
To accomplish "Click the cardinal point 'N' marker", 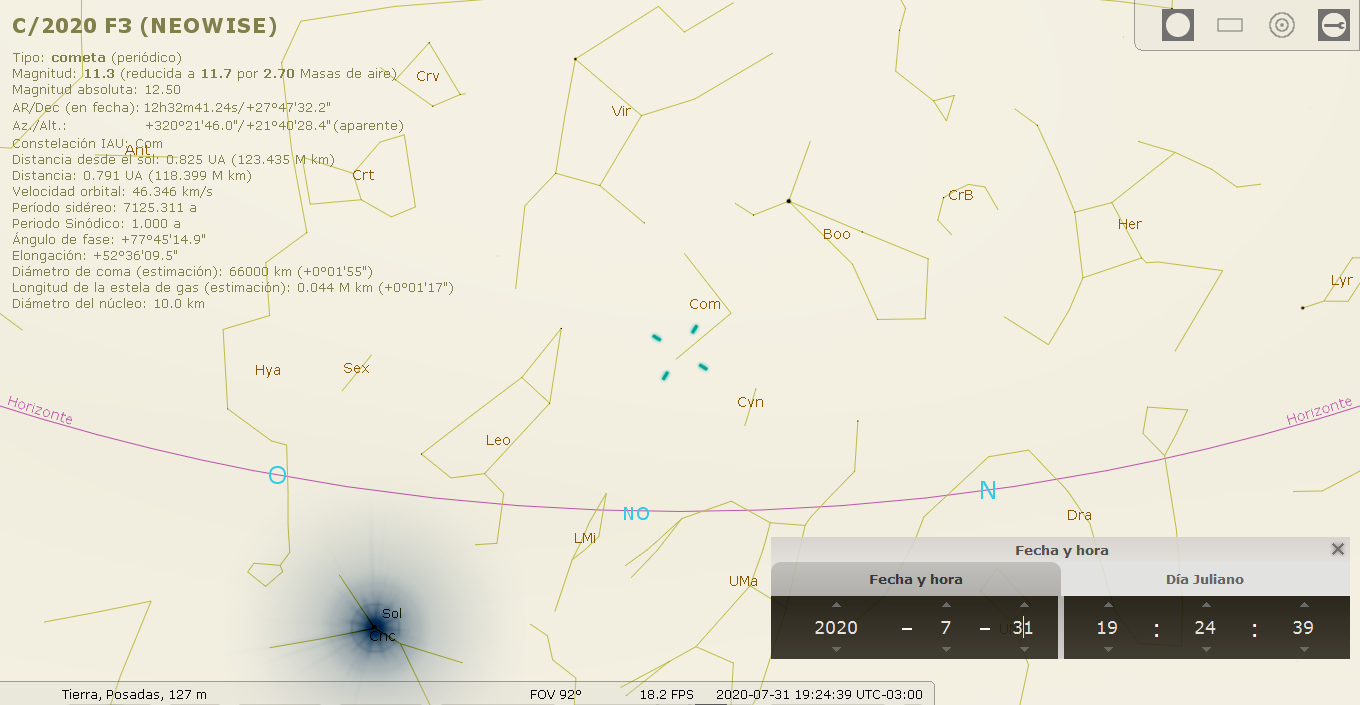I will (988, 490).
